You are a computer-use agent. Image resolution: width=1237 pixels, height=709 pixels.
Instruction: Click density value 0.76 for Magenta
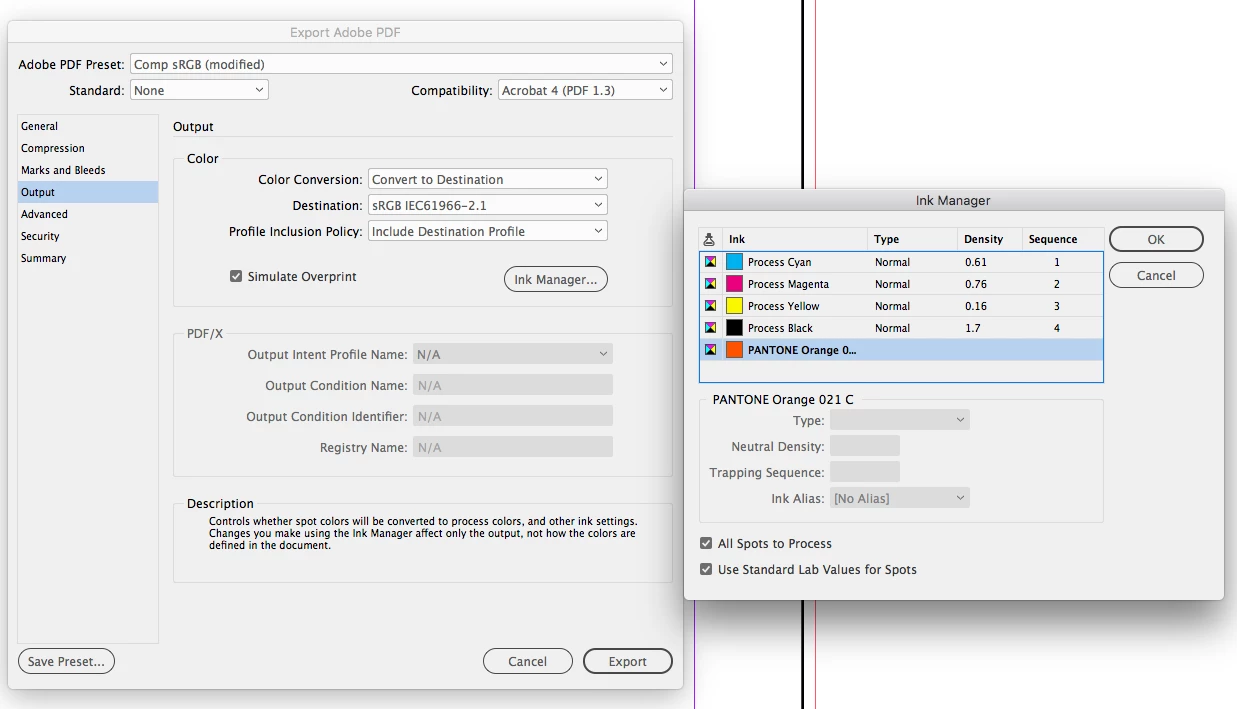coord(976,284)
